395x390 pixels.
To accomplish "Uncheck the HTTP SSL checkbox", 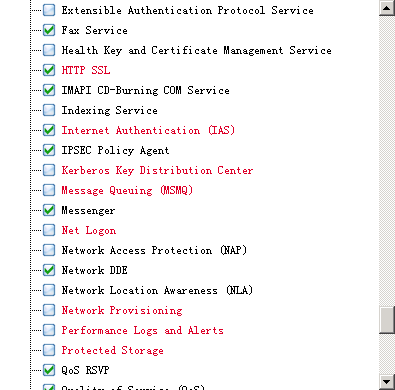I will (49, 70).
